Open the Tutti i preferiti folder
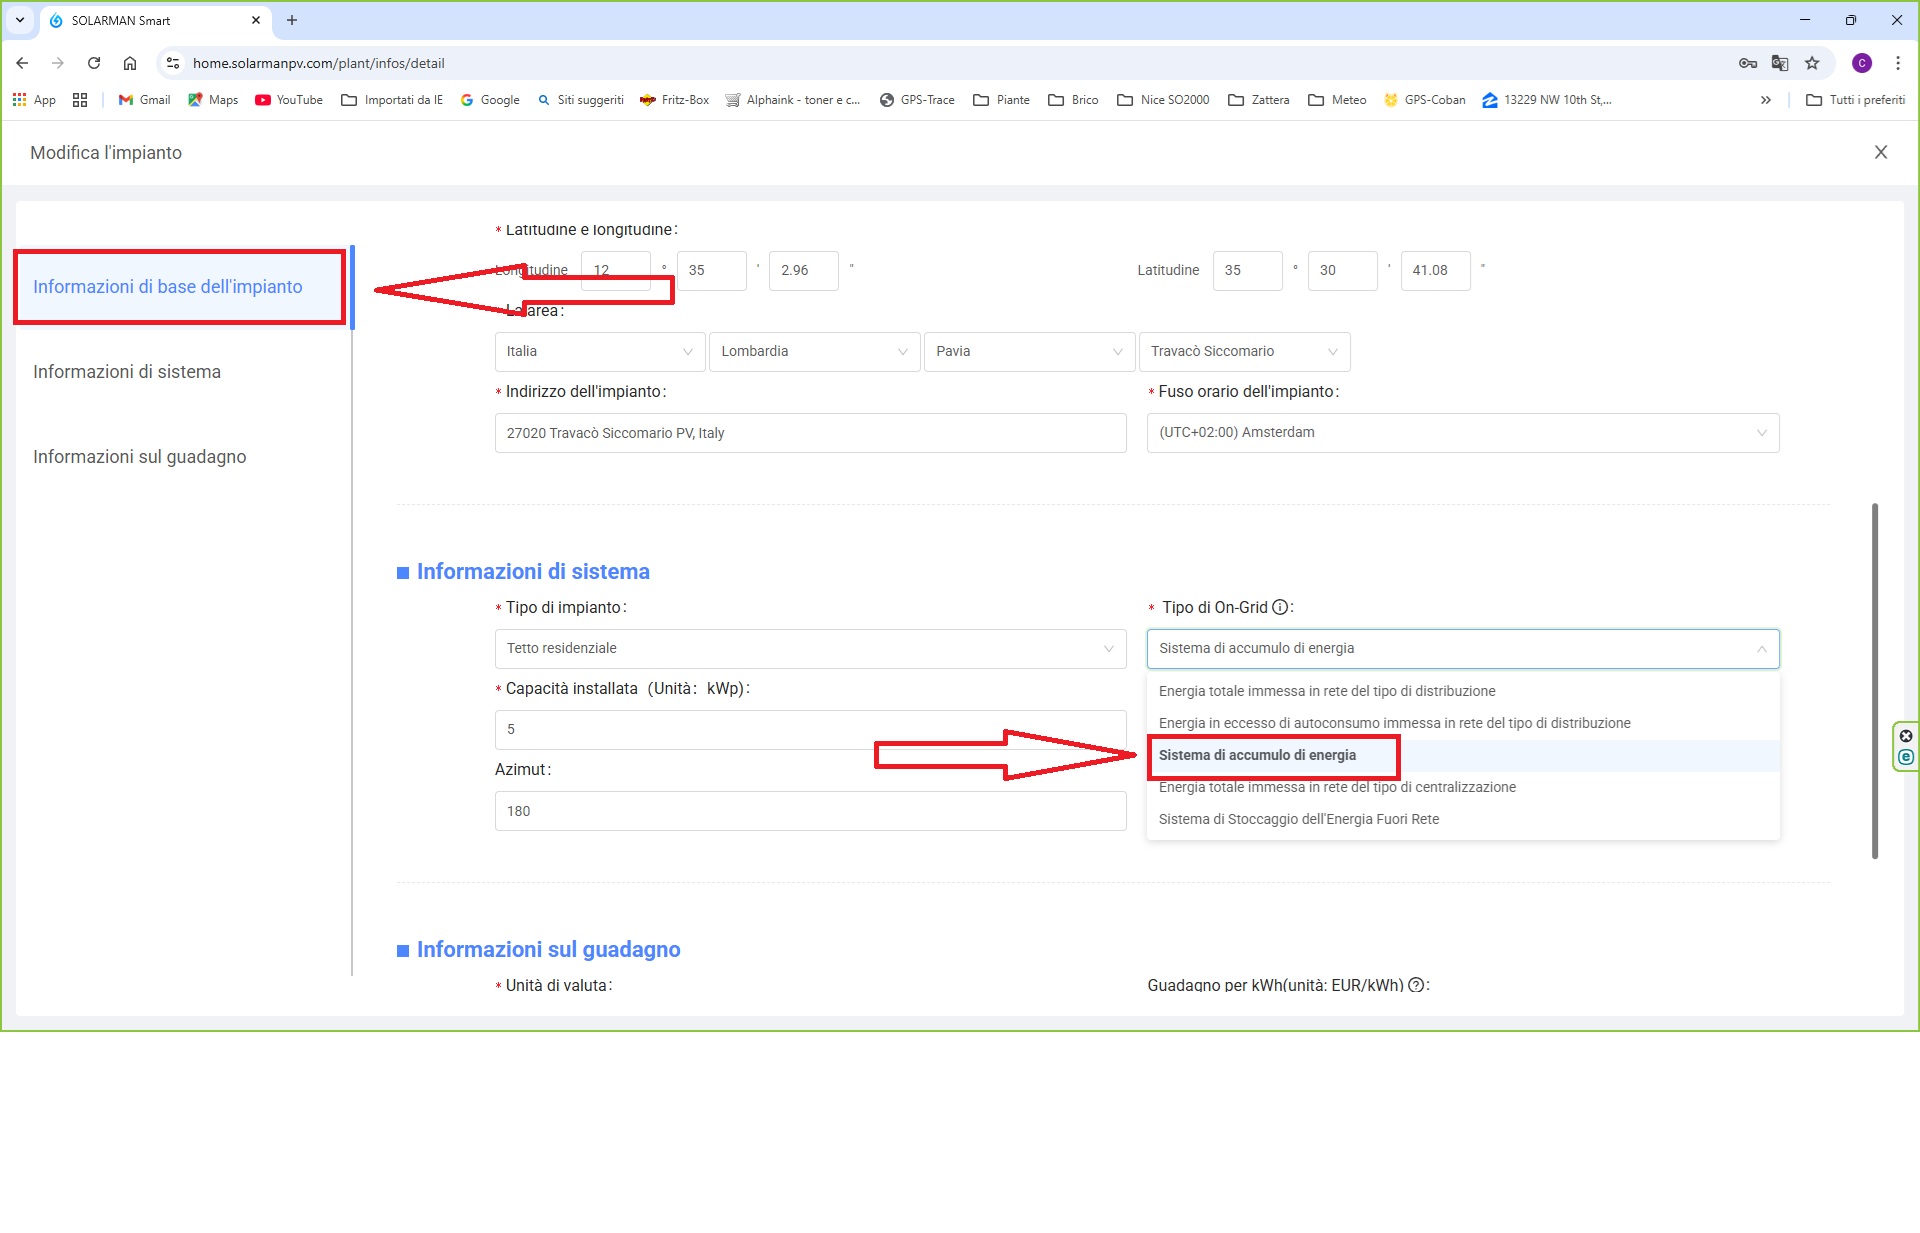 point(1856,100)
